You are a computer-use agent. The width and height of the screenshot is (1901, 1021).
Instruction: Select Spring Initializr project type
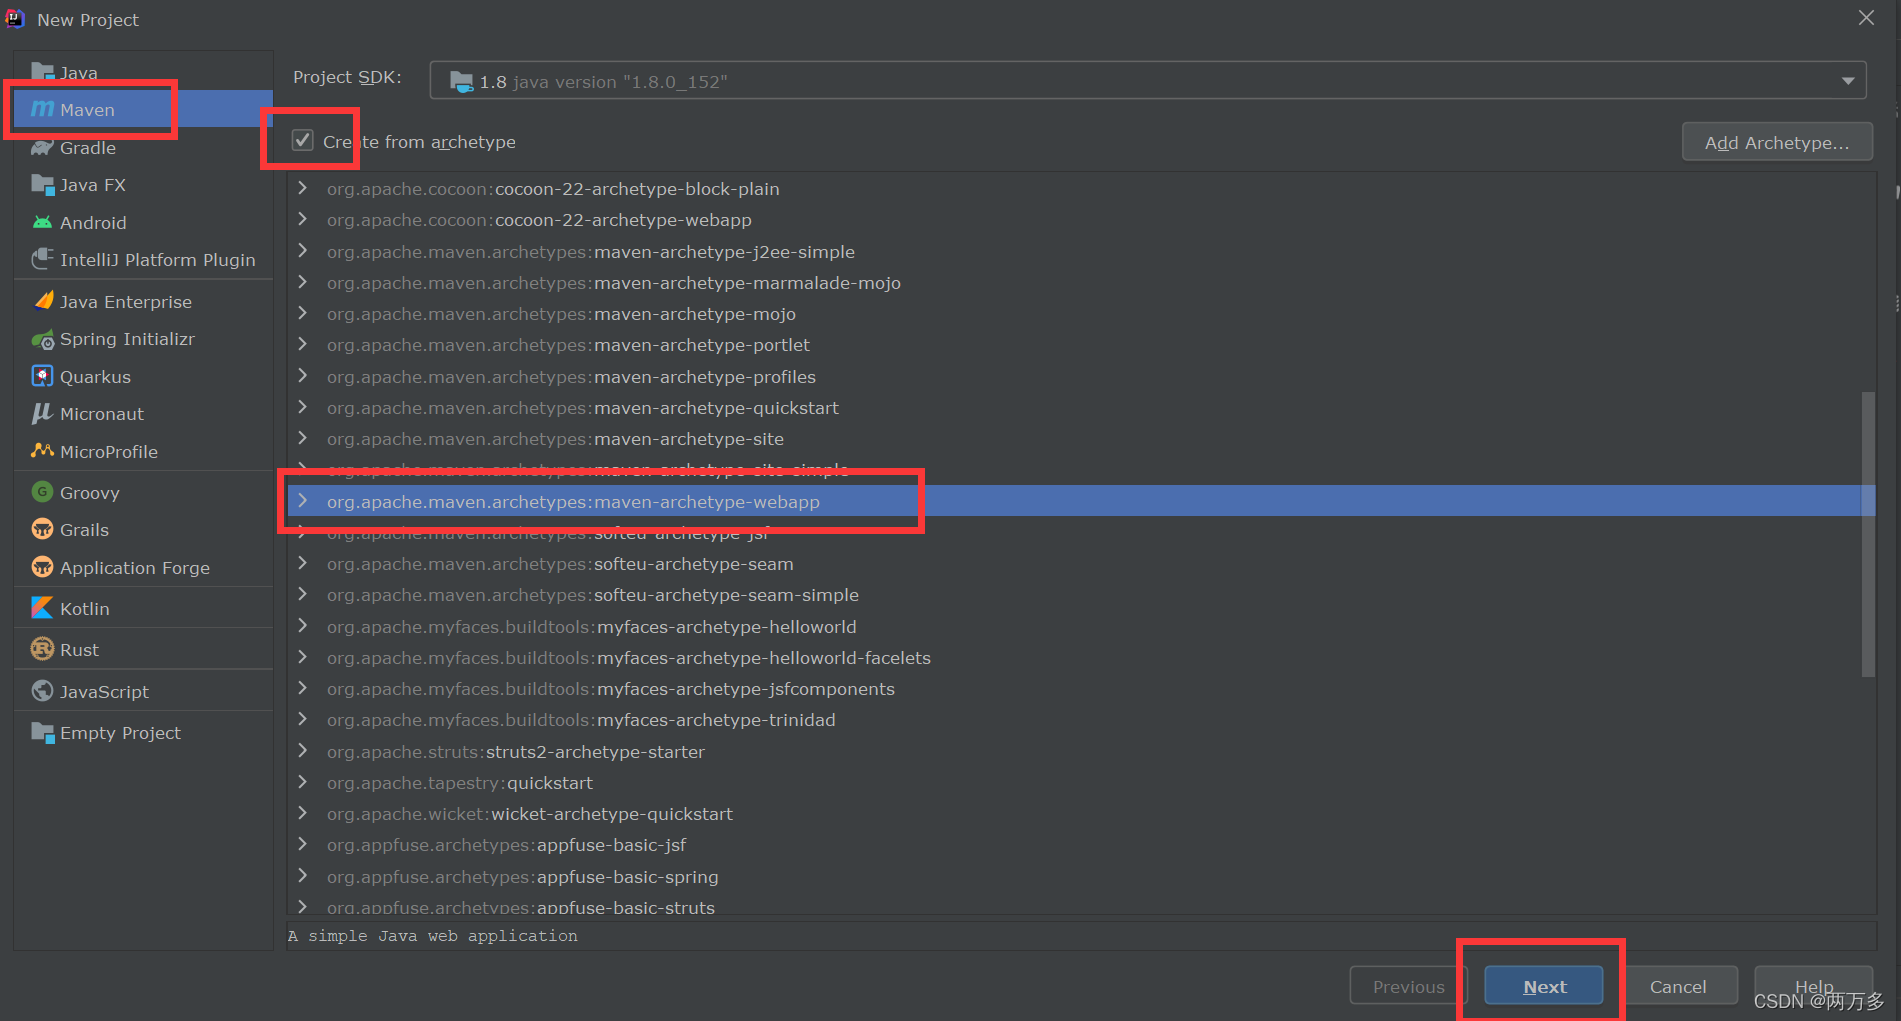point(143,339)
